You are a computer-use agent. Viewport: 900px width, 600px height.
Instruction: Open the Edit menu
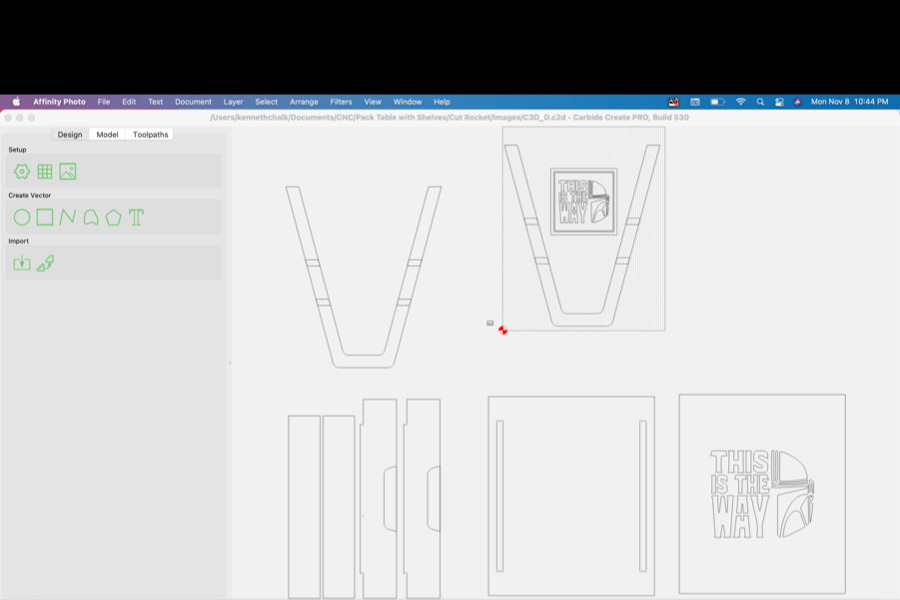(x=129, y=102)
